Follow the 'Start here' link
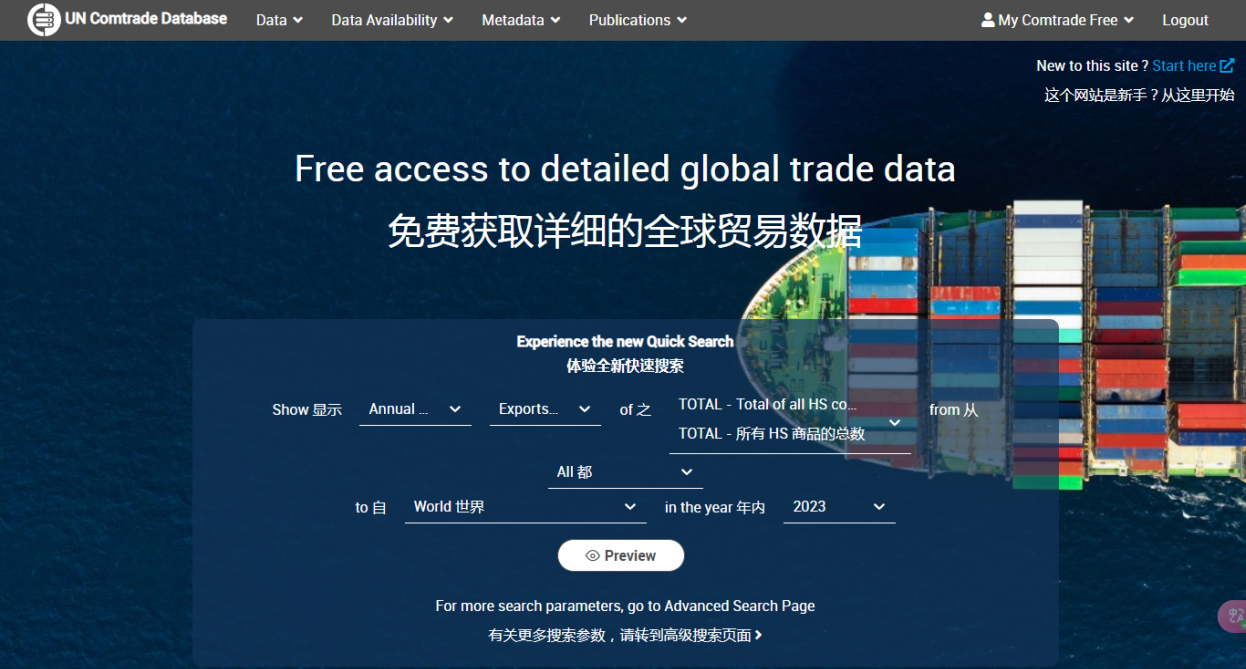 coord(1185,65)
